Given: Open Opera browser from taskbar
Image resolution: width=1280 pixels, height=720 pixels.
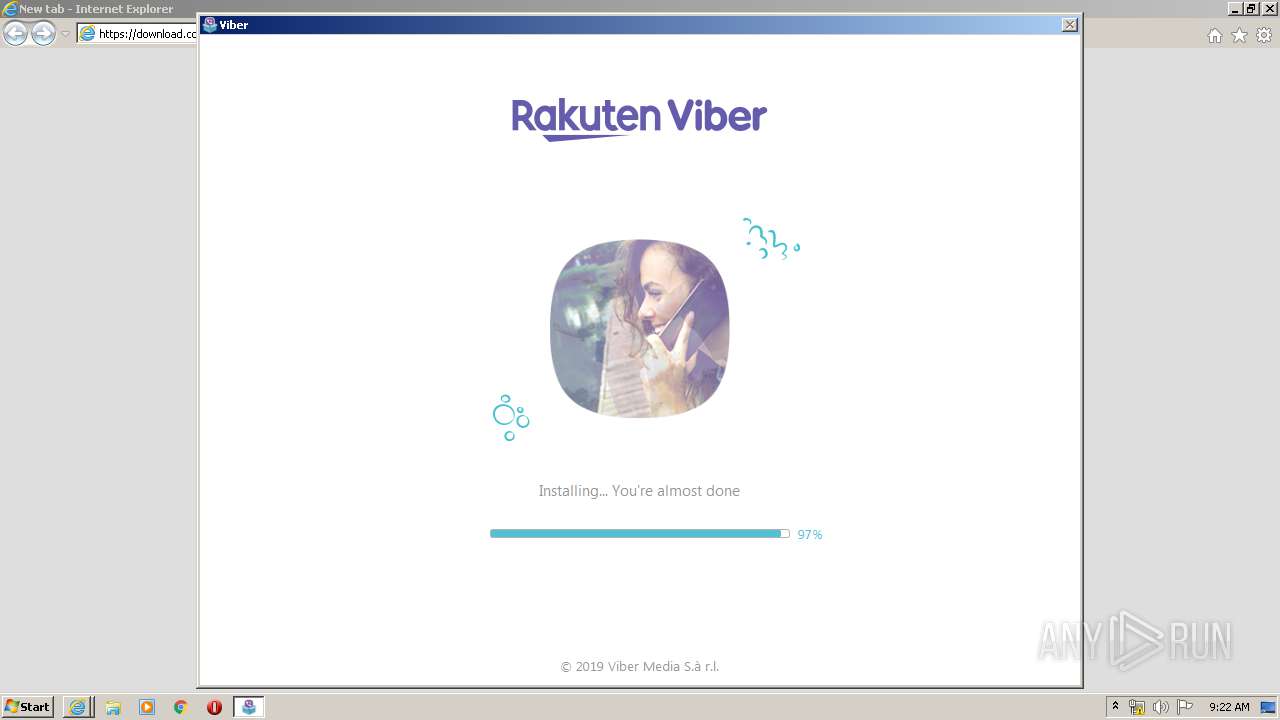Looking at the screenshot, I should click(214, 707).
